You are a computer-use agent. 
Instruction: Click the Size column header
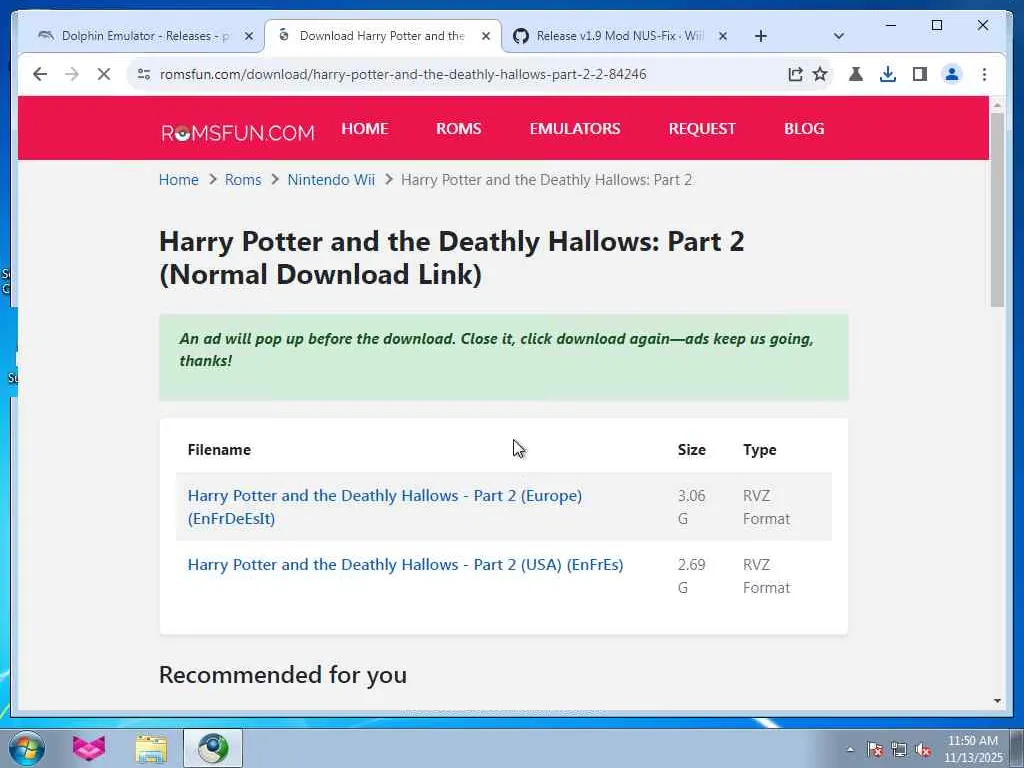pos(692,450)
